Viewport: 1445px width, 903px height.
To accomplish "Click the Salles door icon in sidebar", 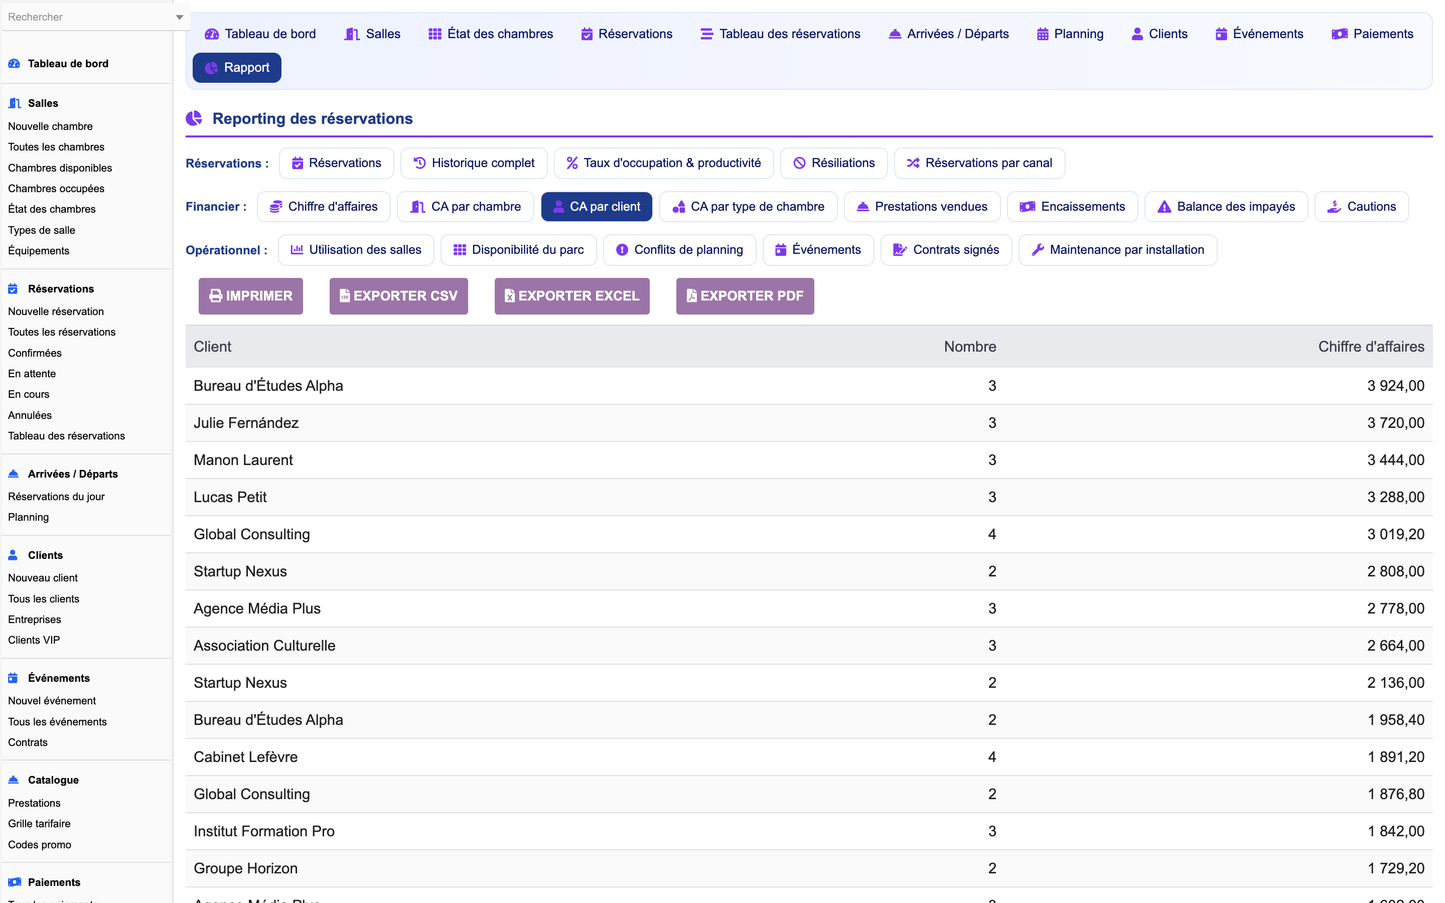I will pos(14,103).
